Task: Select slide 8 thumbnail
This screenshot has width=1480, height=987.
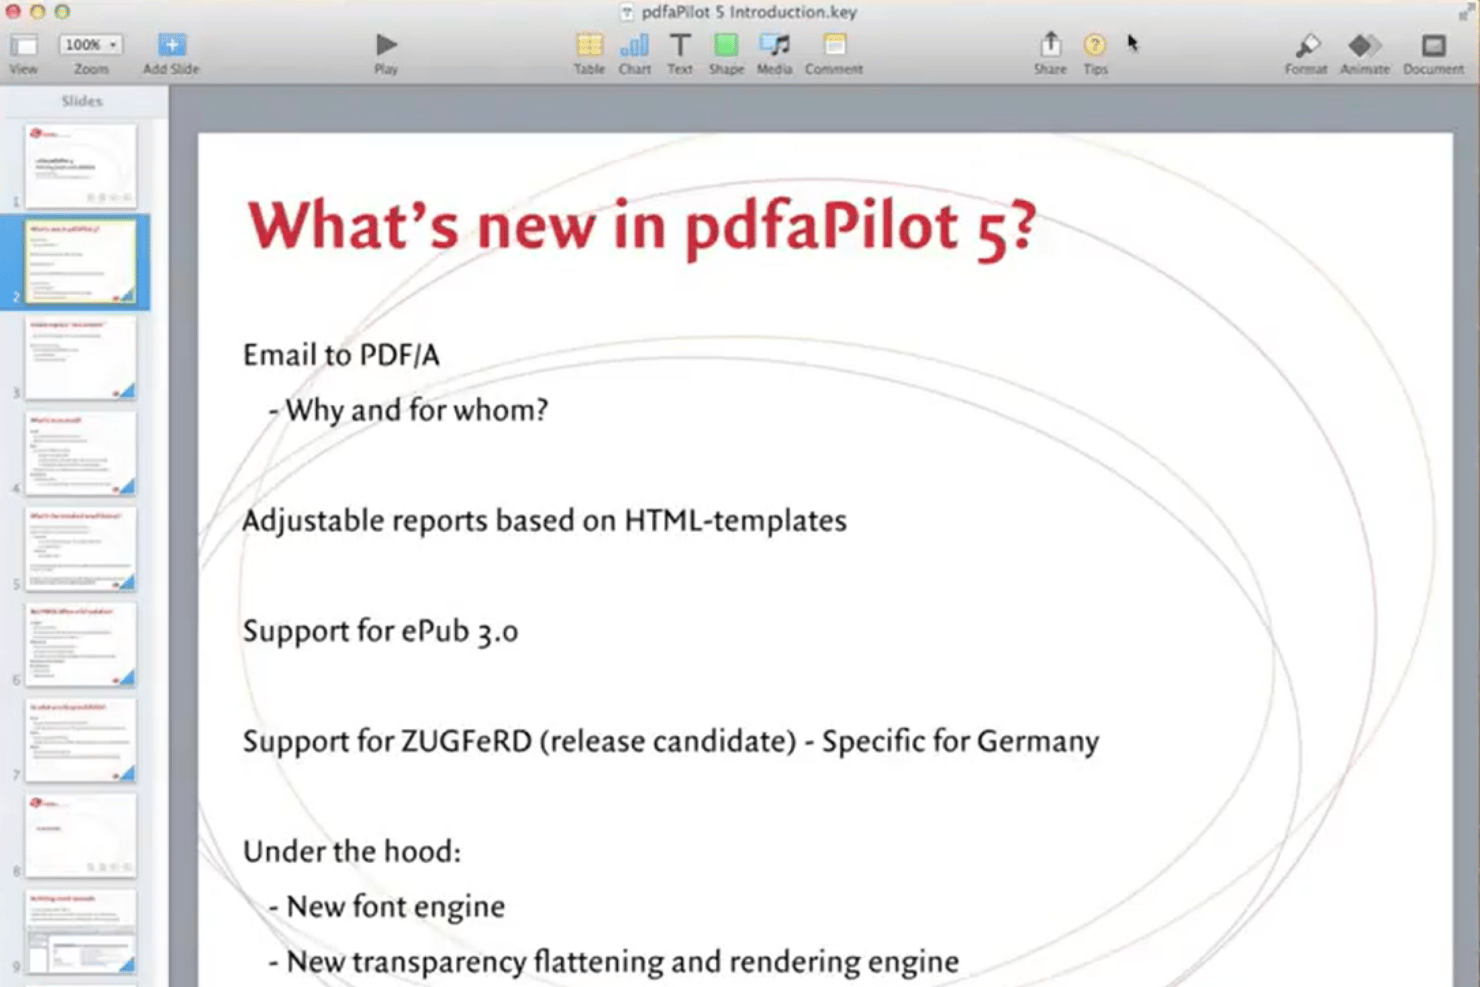Action: (80, 836)
